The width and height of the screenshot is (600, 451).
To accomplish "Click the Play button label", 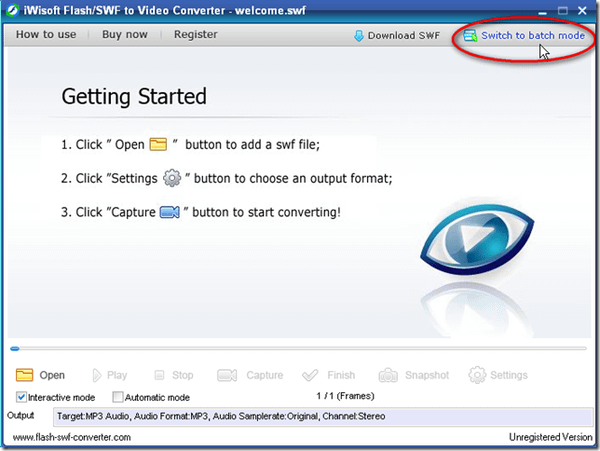I will point(117,375).
